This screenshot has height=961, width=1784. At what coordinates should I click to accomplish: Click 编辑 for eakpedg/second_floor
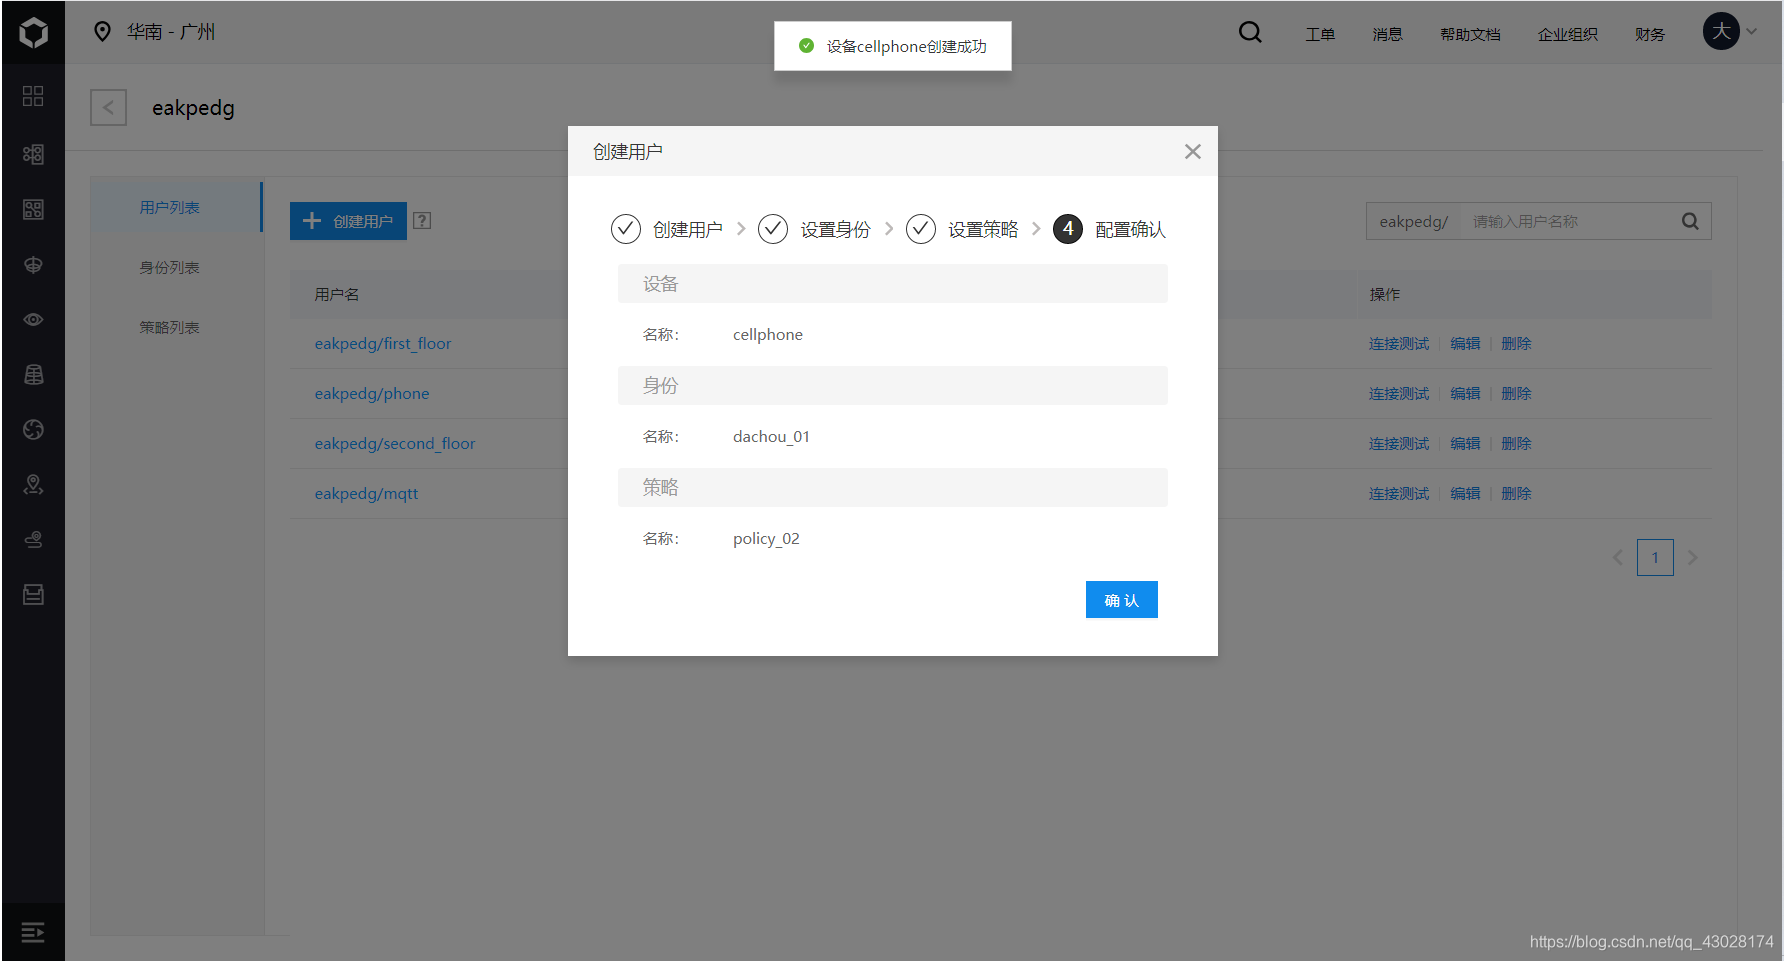click(1465, 444)
